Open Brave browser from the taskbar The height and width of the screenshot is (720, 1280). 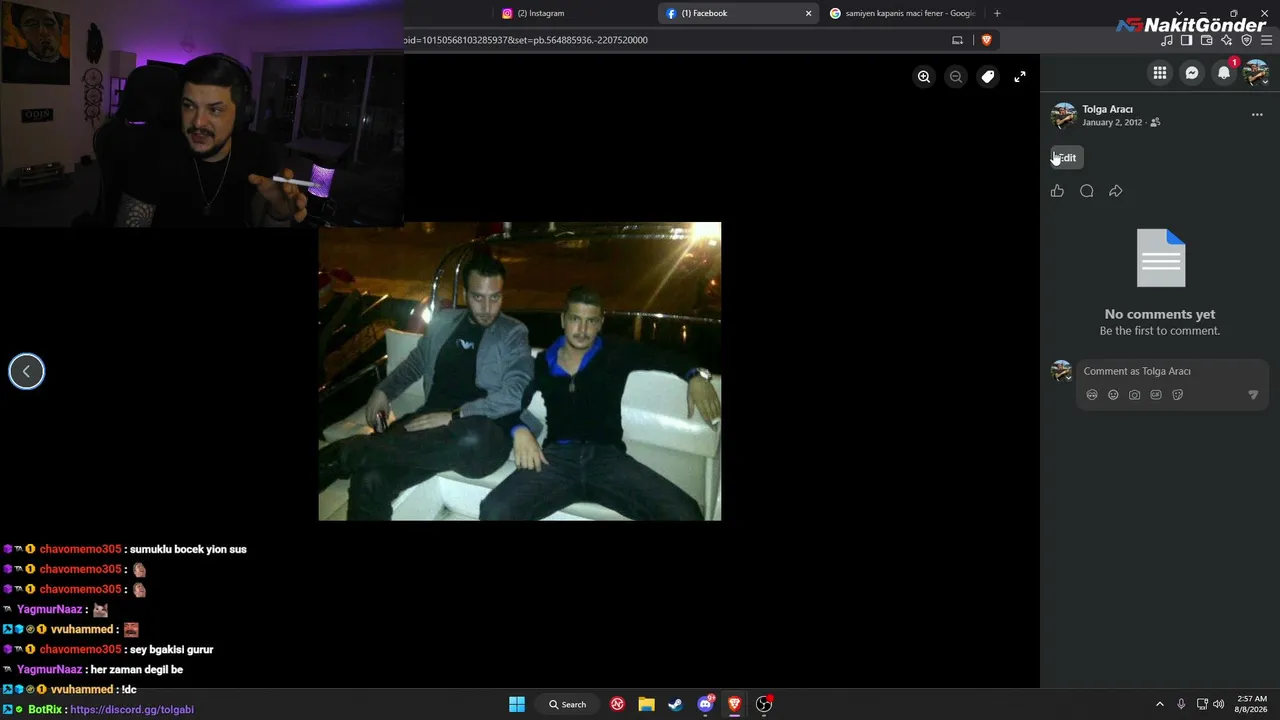pyautogui.click(x=735, y=704)
